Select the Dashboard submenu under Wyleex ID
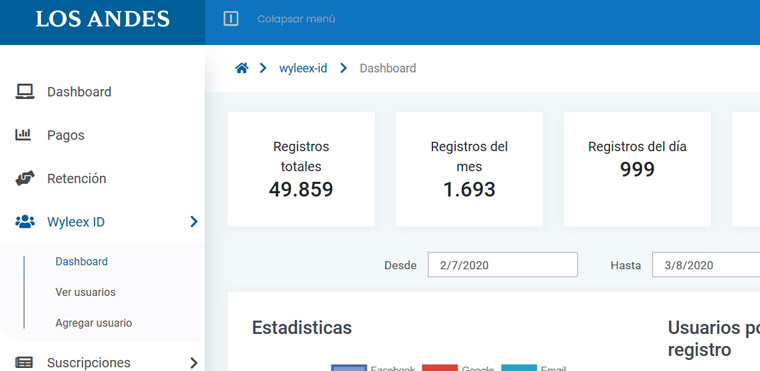Screen dimensions: 760x371 (81, 261)
